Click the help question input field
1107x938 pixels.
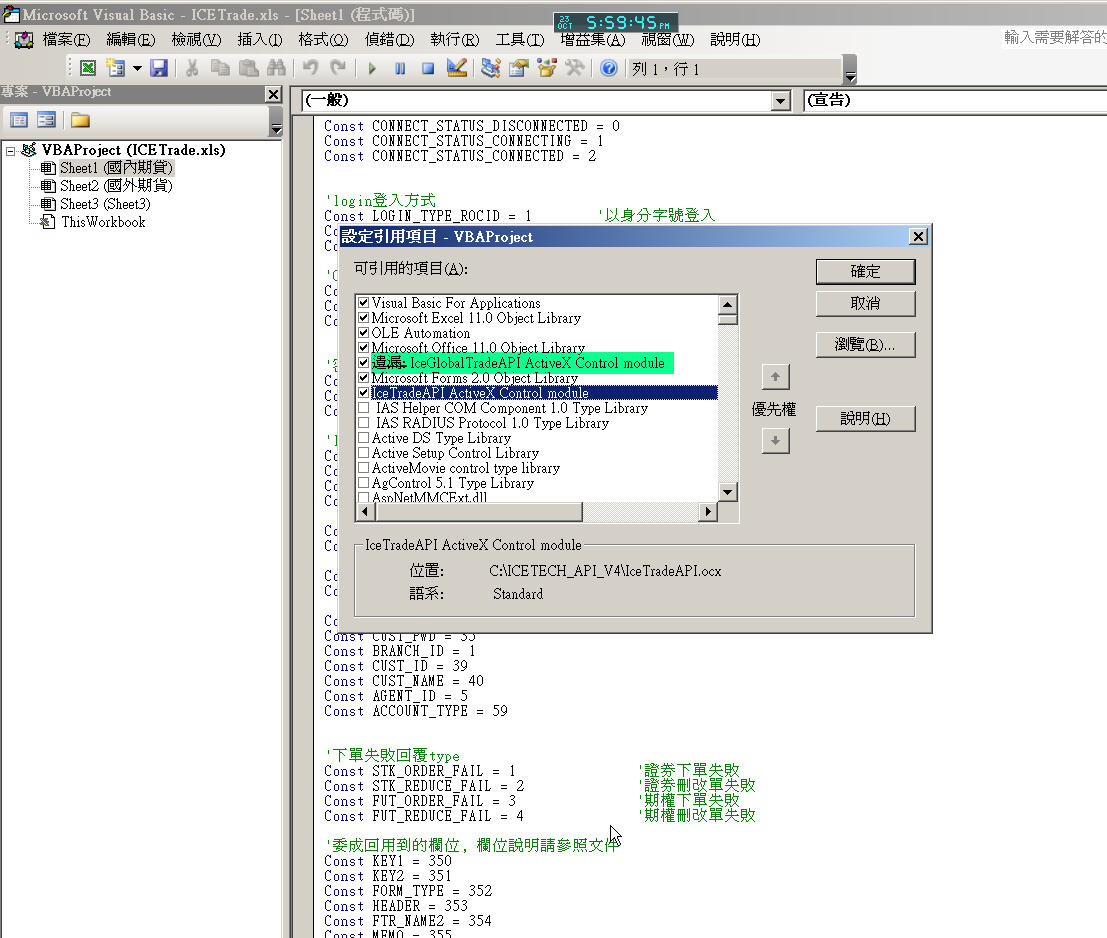point(1054,37)
